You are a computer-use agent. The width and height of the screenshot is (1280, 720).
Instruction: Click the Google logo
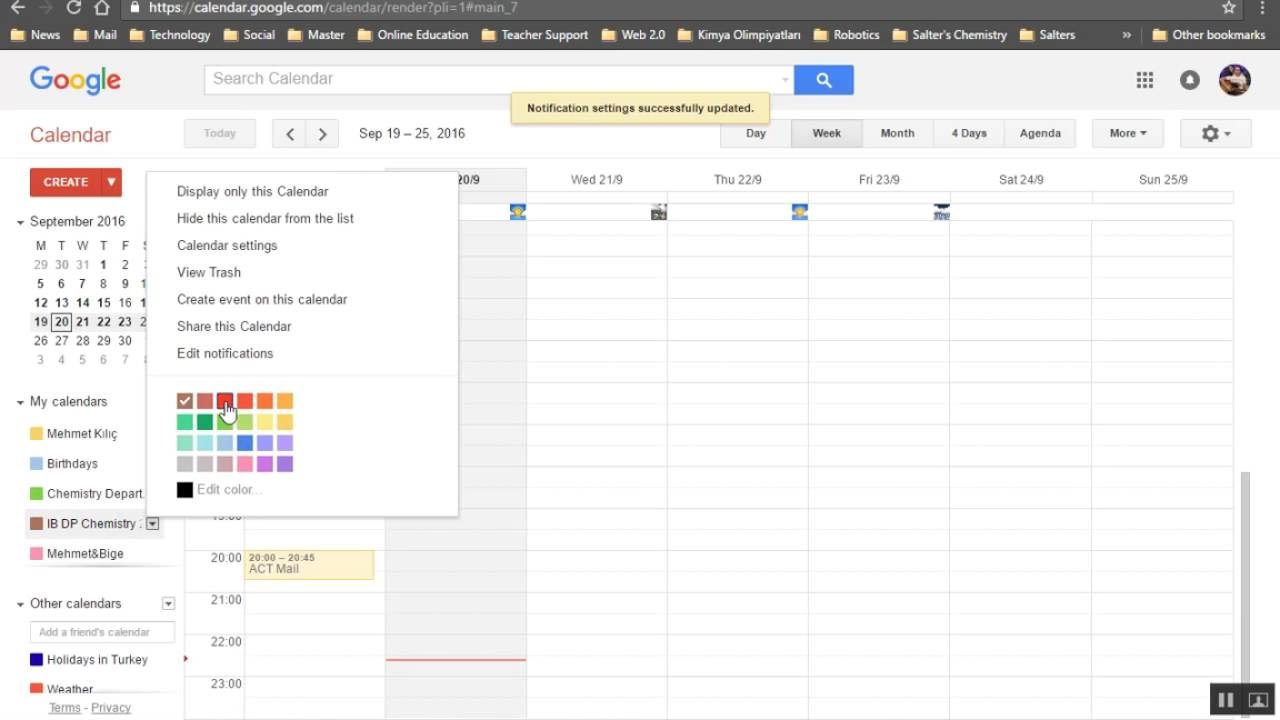pyautogui.click(x=75, y=80)
